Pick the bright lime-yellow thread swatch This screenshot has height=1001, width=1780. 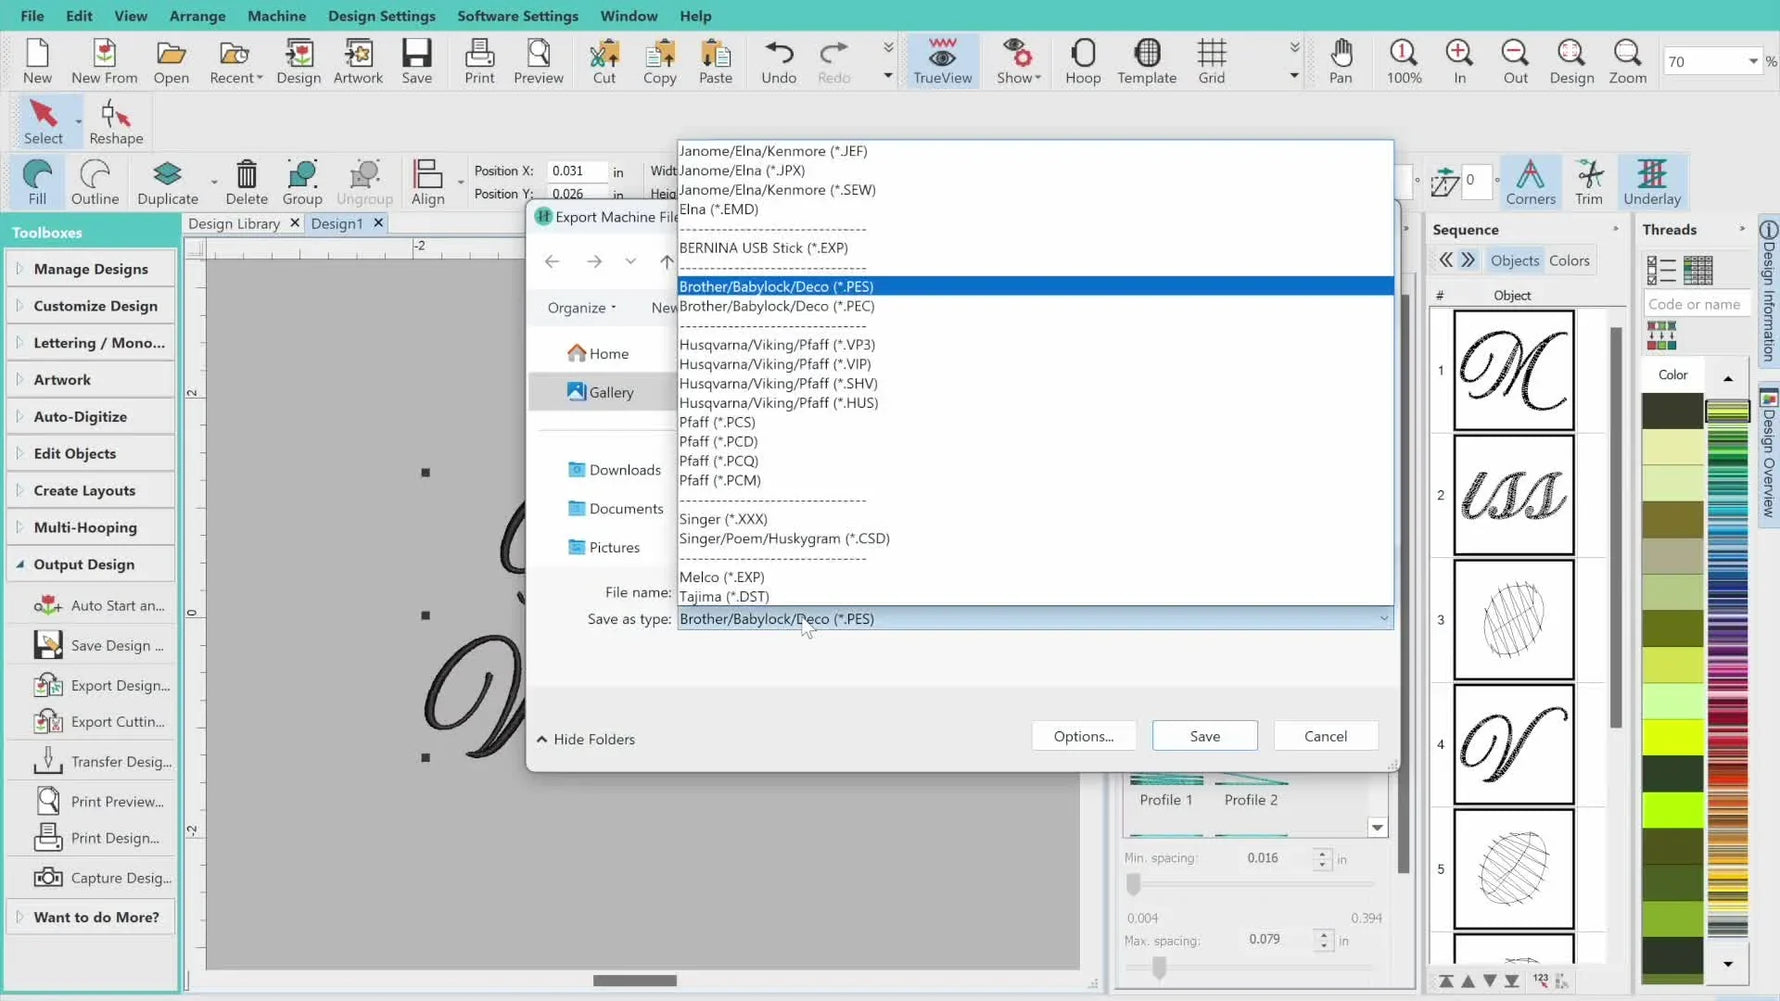(x=1672, y=737)
